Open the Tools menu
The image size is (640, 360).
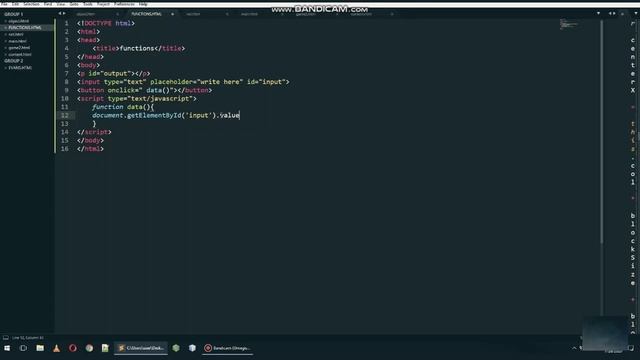click(x=88, y=4)
